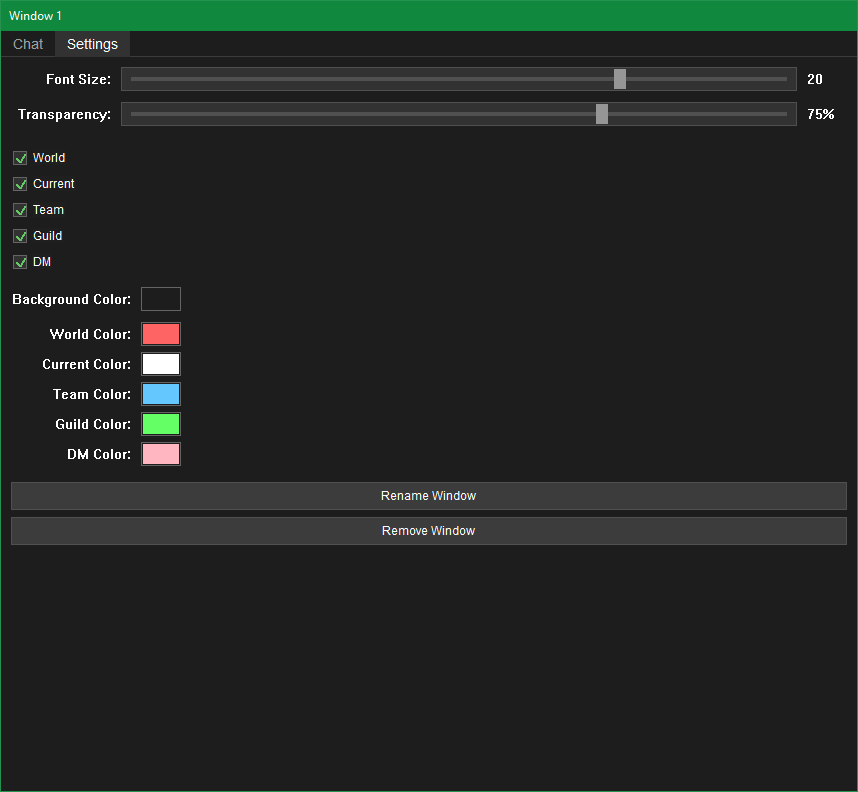
Task: Pick the red World Color swatch
Action: click(x=161, y=334)
